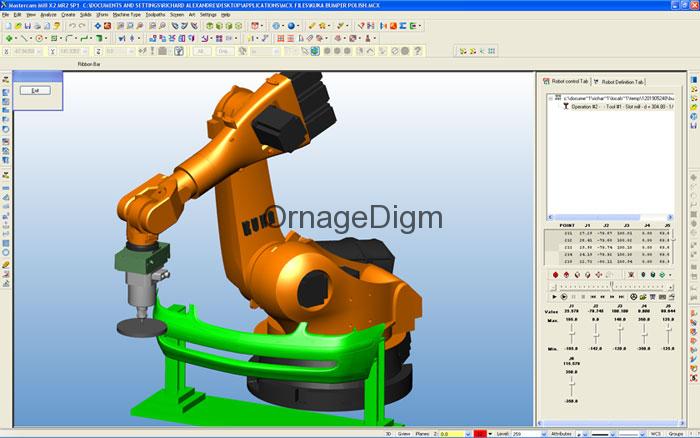Click the J6 joint vertical slider
The image size is (700, 438).
click(571, 386)
